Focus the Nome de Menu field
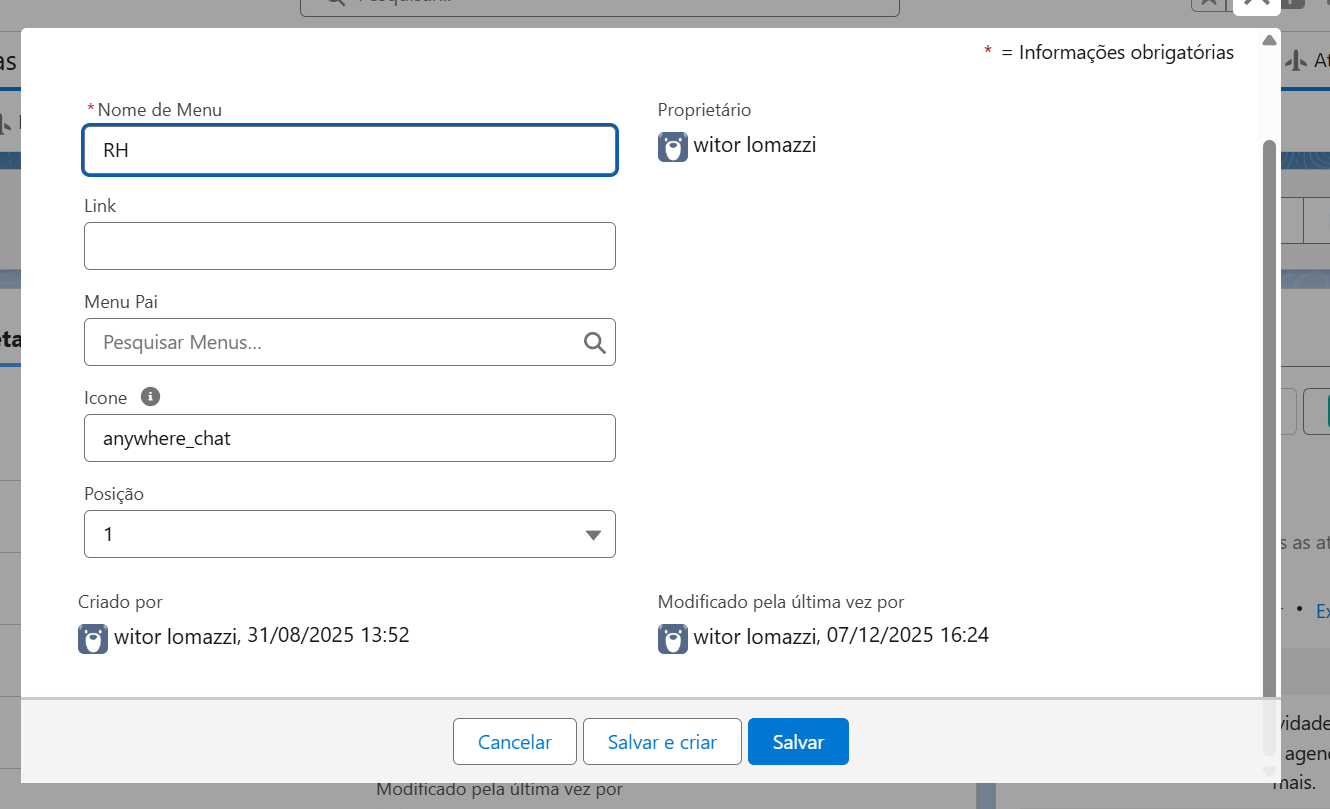This screenshot has height=809, width=1330. (x=349, y=151)
